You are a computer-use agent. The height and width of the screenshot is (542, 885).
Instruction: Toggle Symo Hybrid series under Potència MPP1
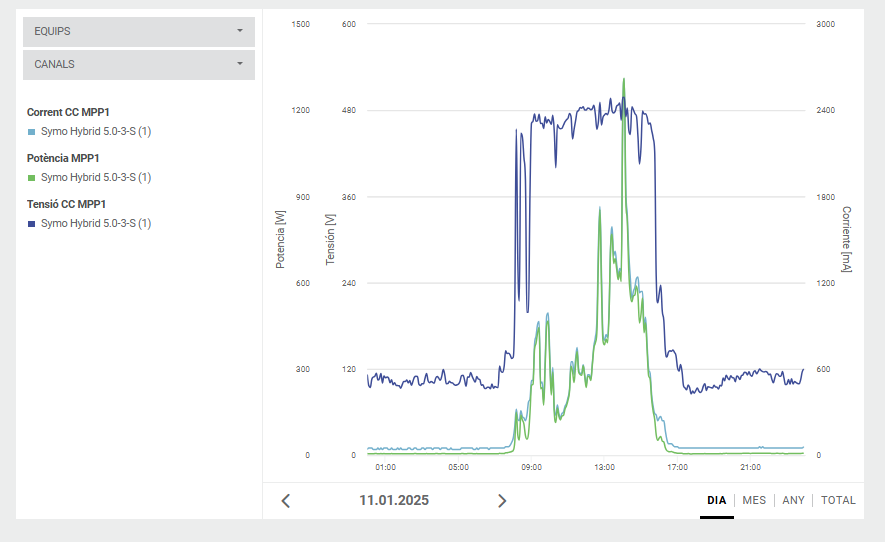96,178
